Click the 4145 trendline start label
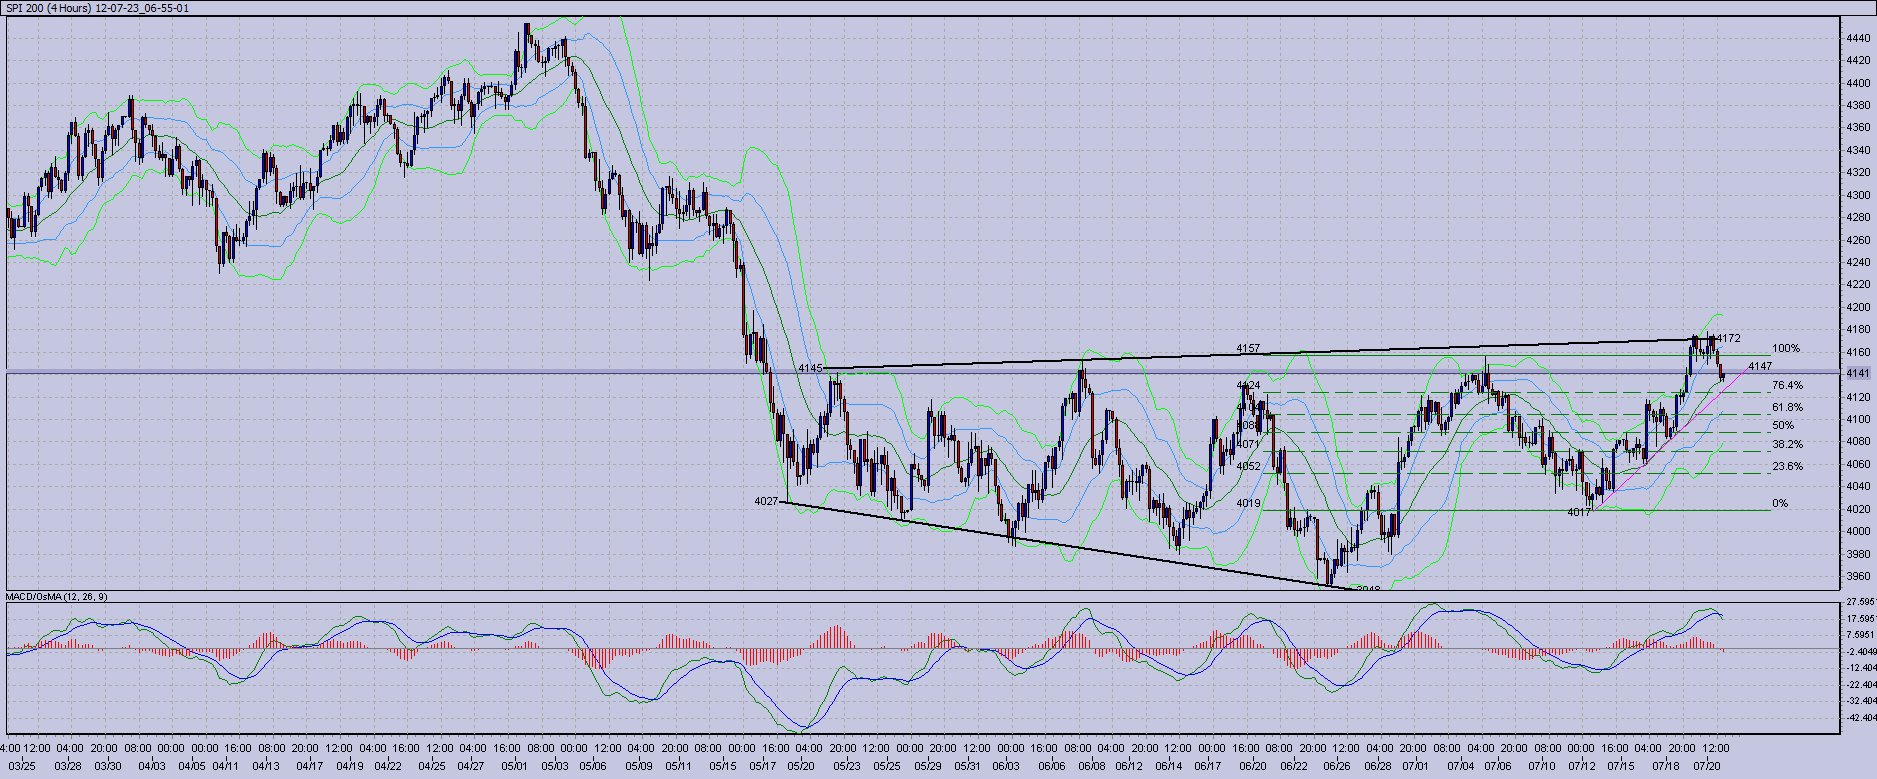Viewport: 1877px width, 779px height. tap(810, 369)
